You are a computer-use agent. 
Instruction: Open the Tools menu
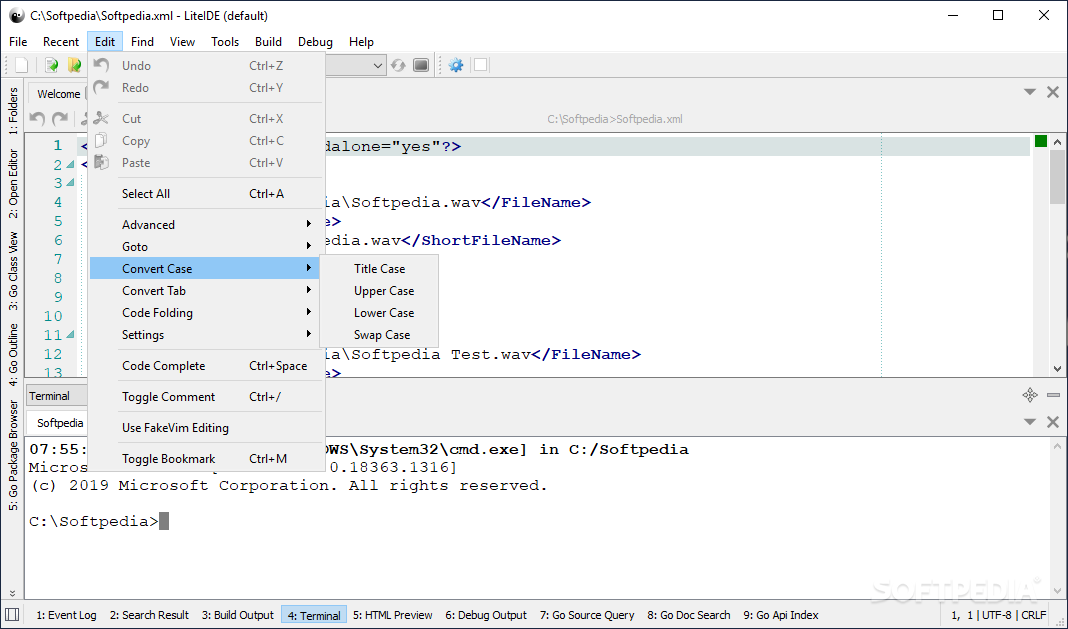pos(225,42)
